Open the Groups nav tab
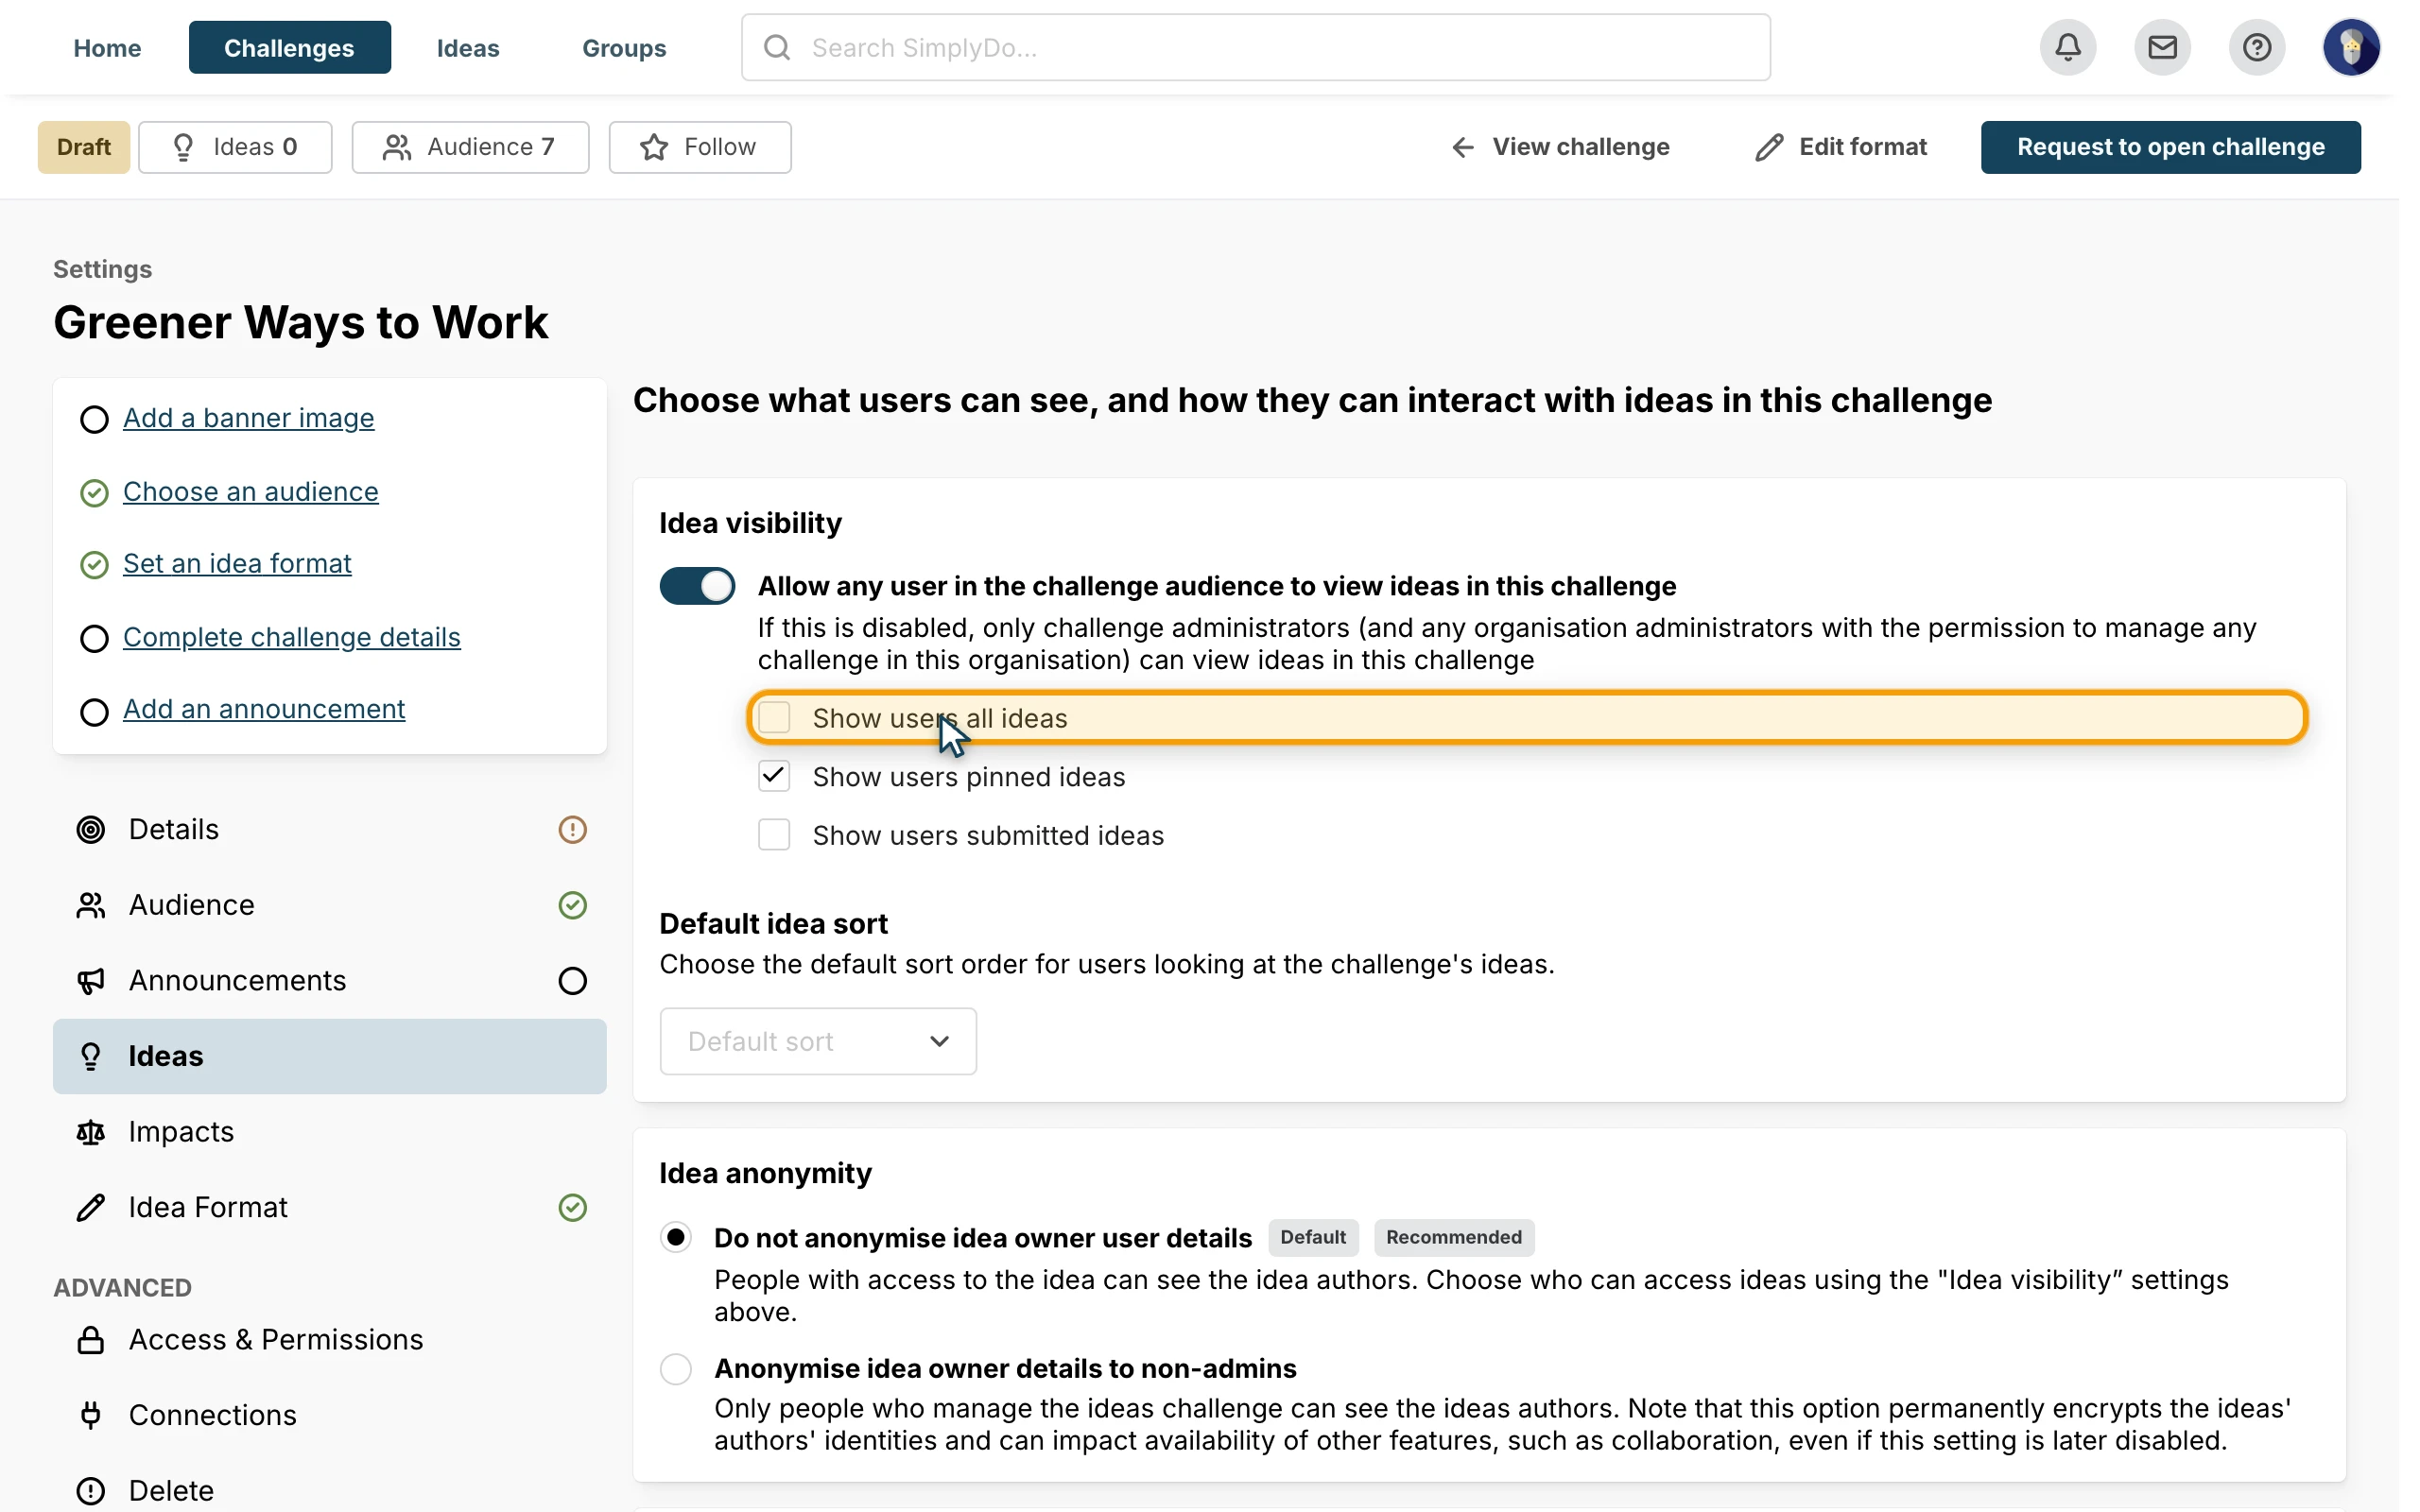 624,47
